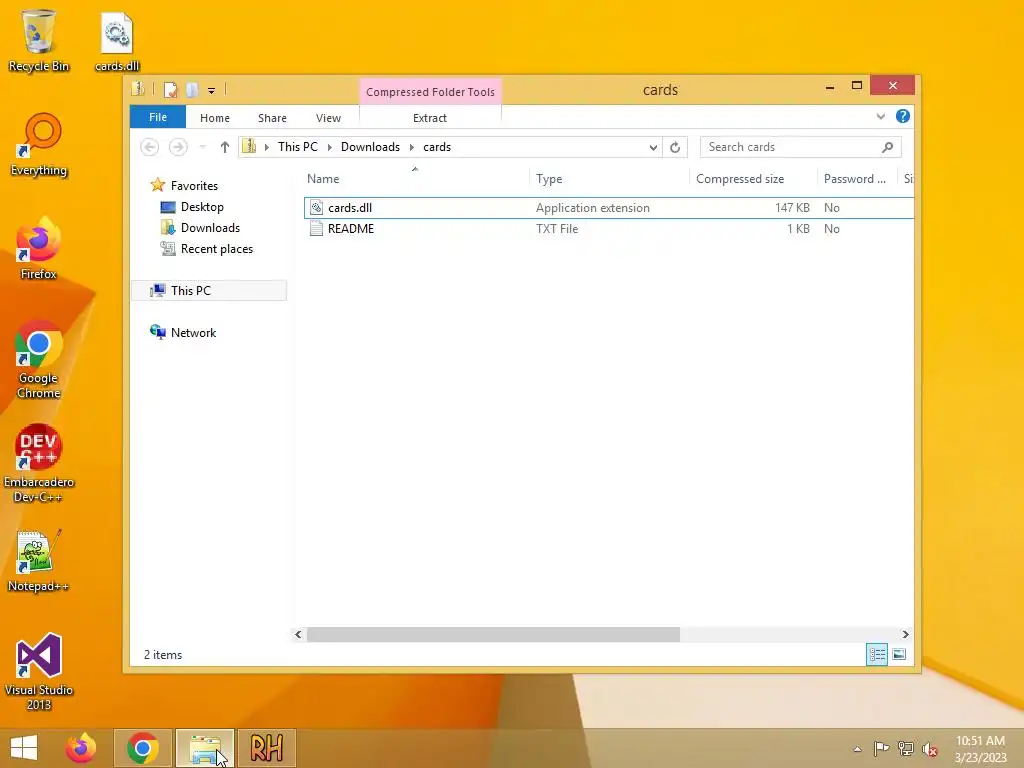Click the Downloads breadcrumb in the address bar
Screen dimensions: 1024x768
pyautogui.click(x=370, y=147)
